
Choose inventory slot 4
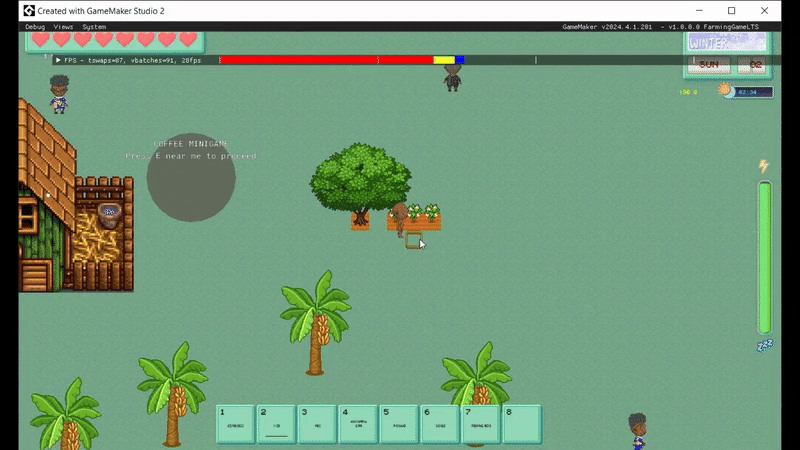[358, 424]
